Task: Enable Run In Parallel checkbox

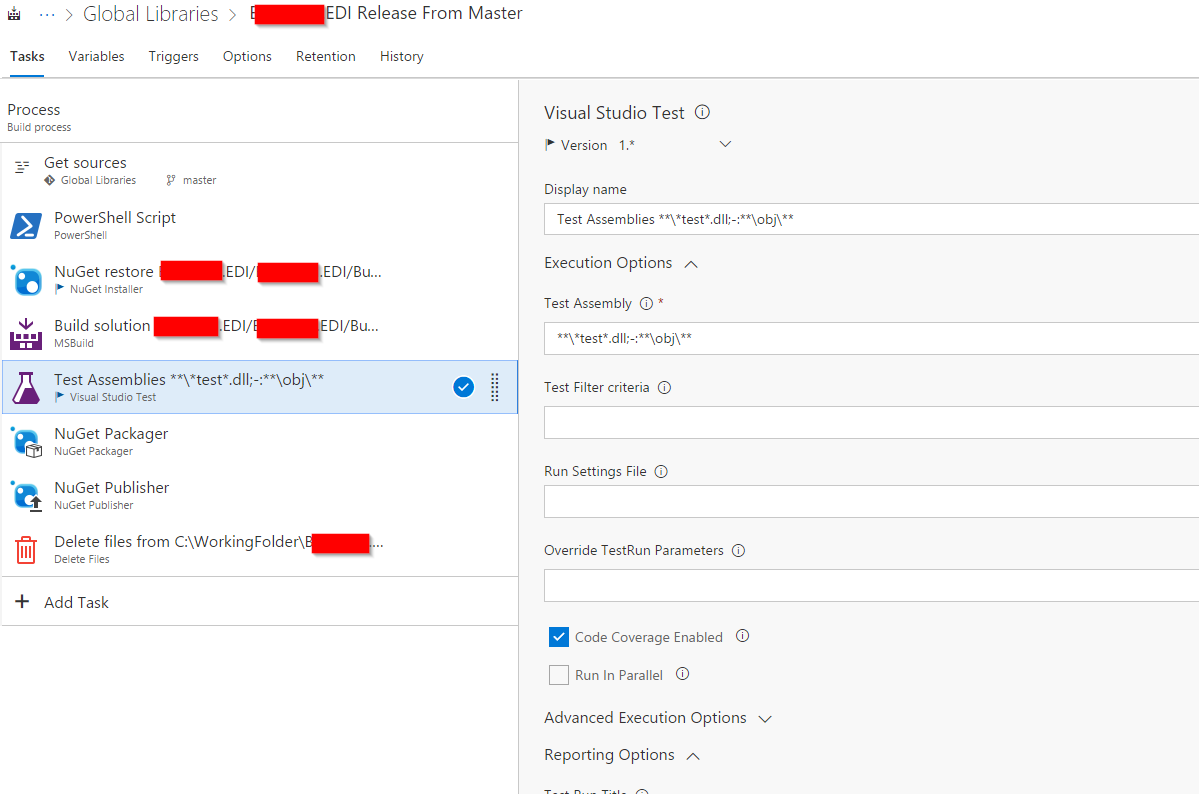Action: pyautogui.click(x=559, y=675)
